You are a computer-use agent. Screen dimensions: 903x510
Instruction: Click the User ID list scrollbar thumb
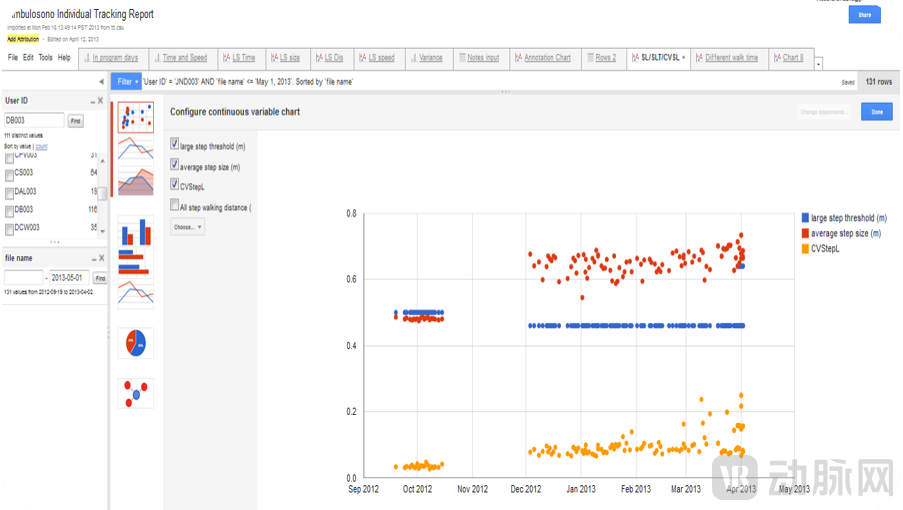103,193
